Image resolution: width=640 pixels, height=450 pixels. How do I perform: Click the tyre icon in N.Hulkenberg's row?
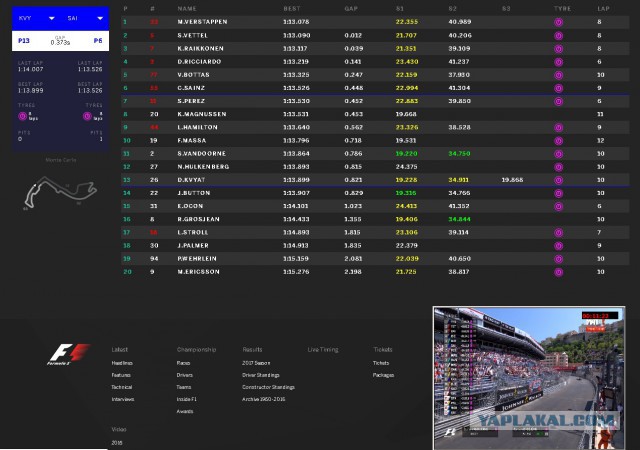pos(558,167)
